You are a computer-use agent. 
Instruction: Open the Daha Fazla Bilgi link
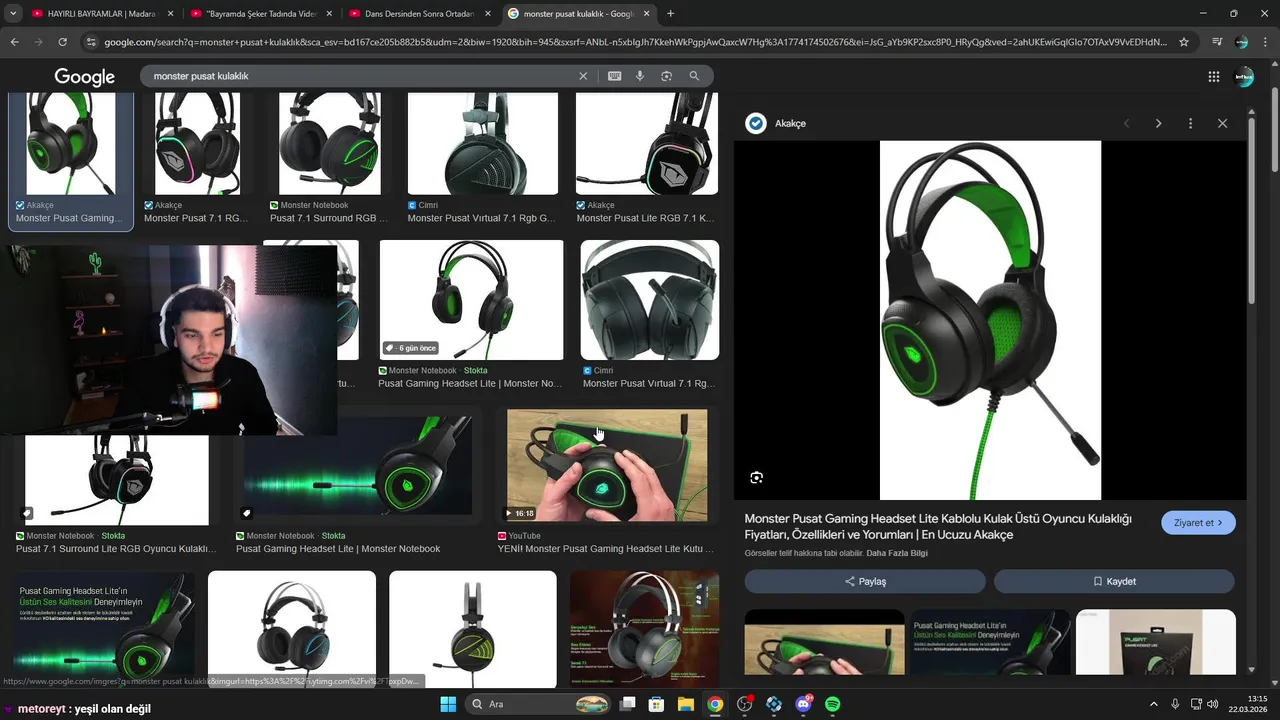[x=897, y=553]
